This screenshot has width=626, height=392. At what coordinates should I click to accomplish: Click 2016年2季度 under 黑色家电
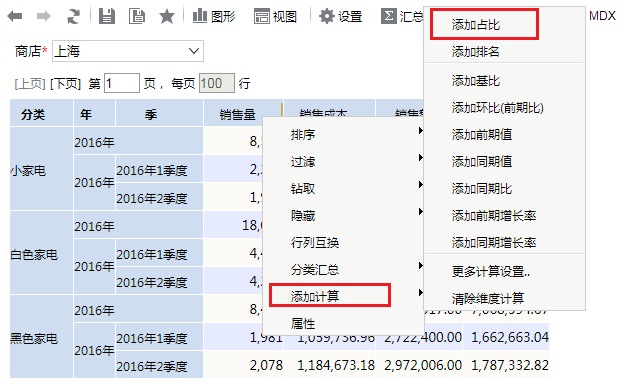point(159,364)
